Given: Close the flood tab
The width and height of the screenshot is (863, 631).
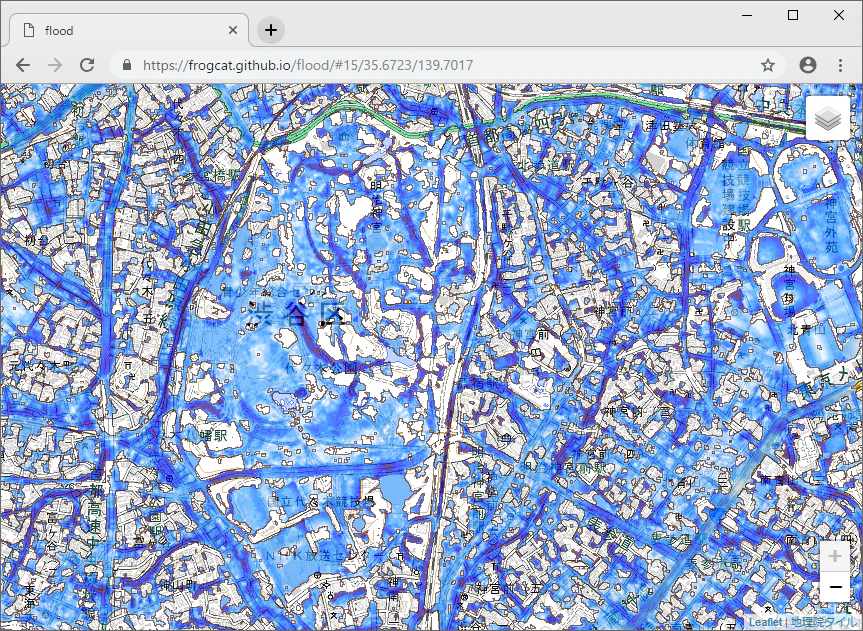Looking at the screenshot, I should pyautogui.click(x=233, y=30).
